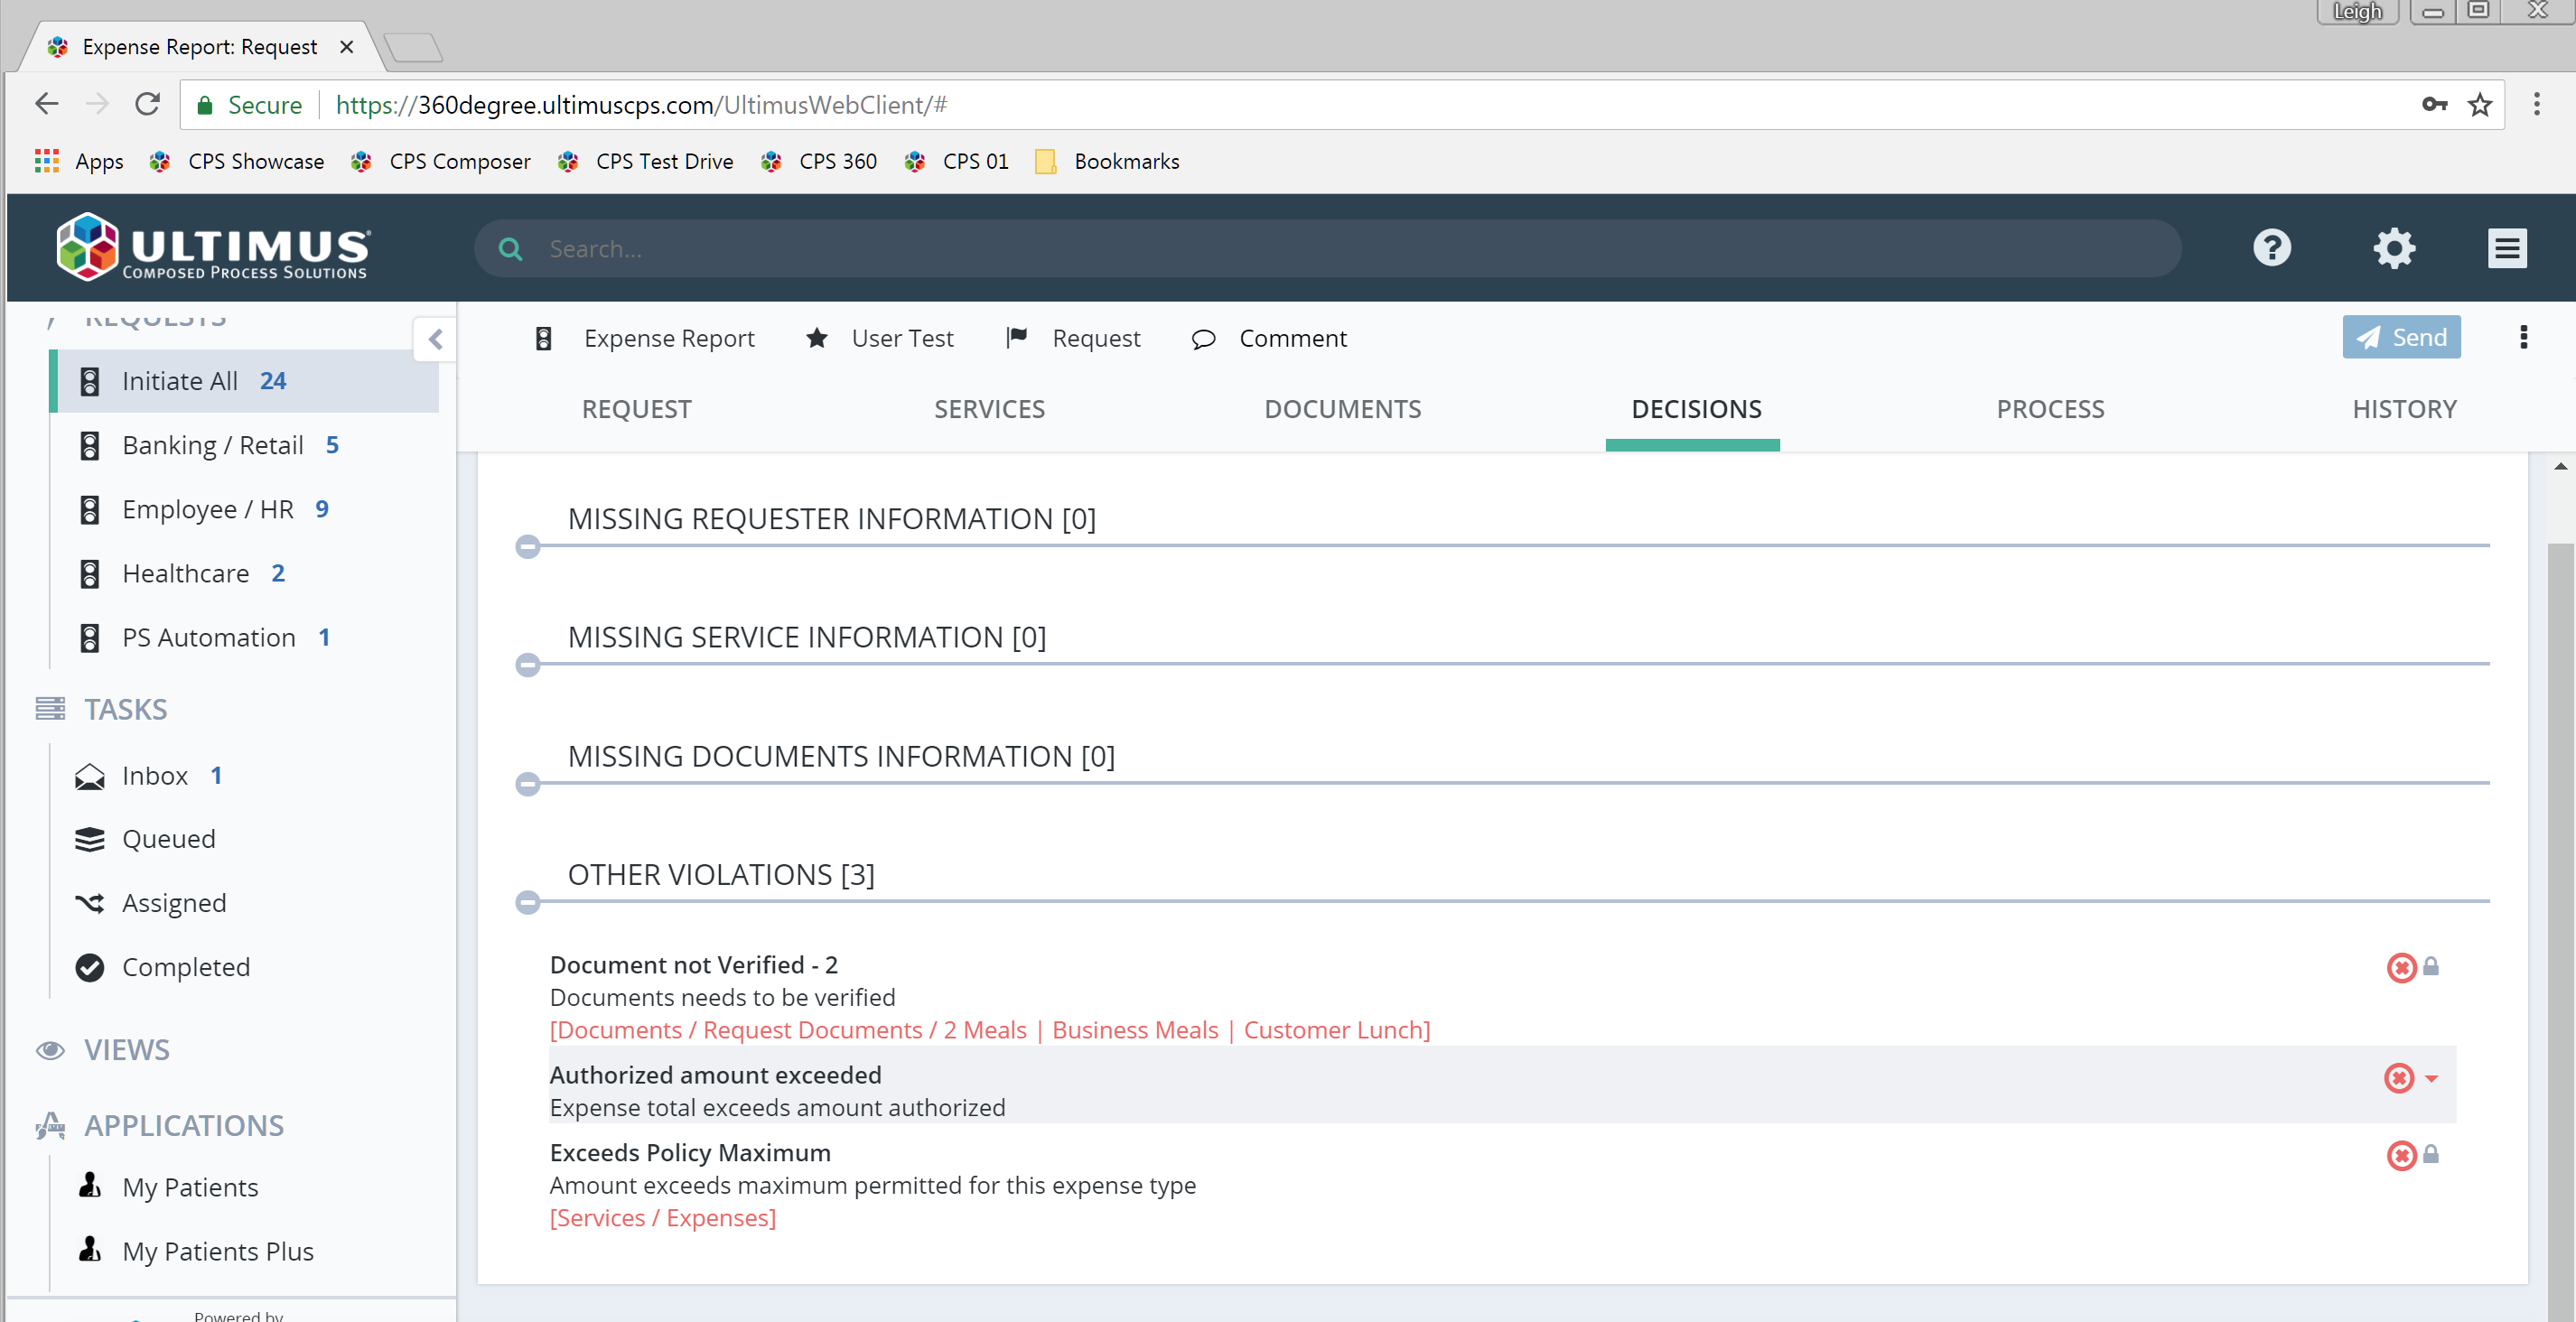
Task: Open the settings gear in header
Action: click(x=2394, y=248)
